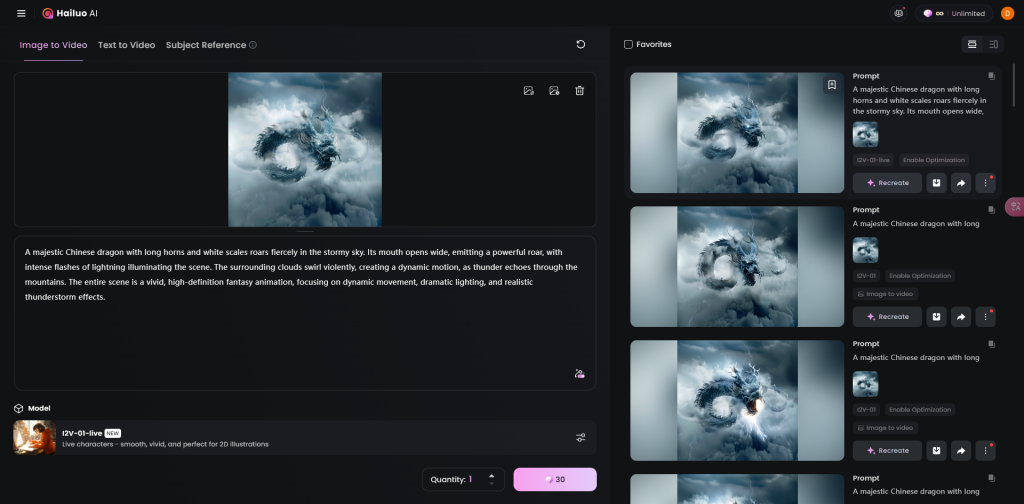Click the first image upload icon in preview

click(528, 91)
